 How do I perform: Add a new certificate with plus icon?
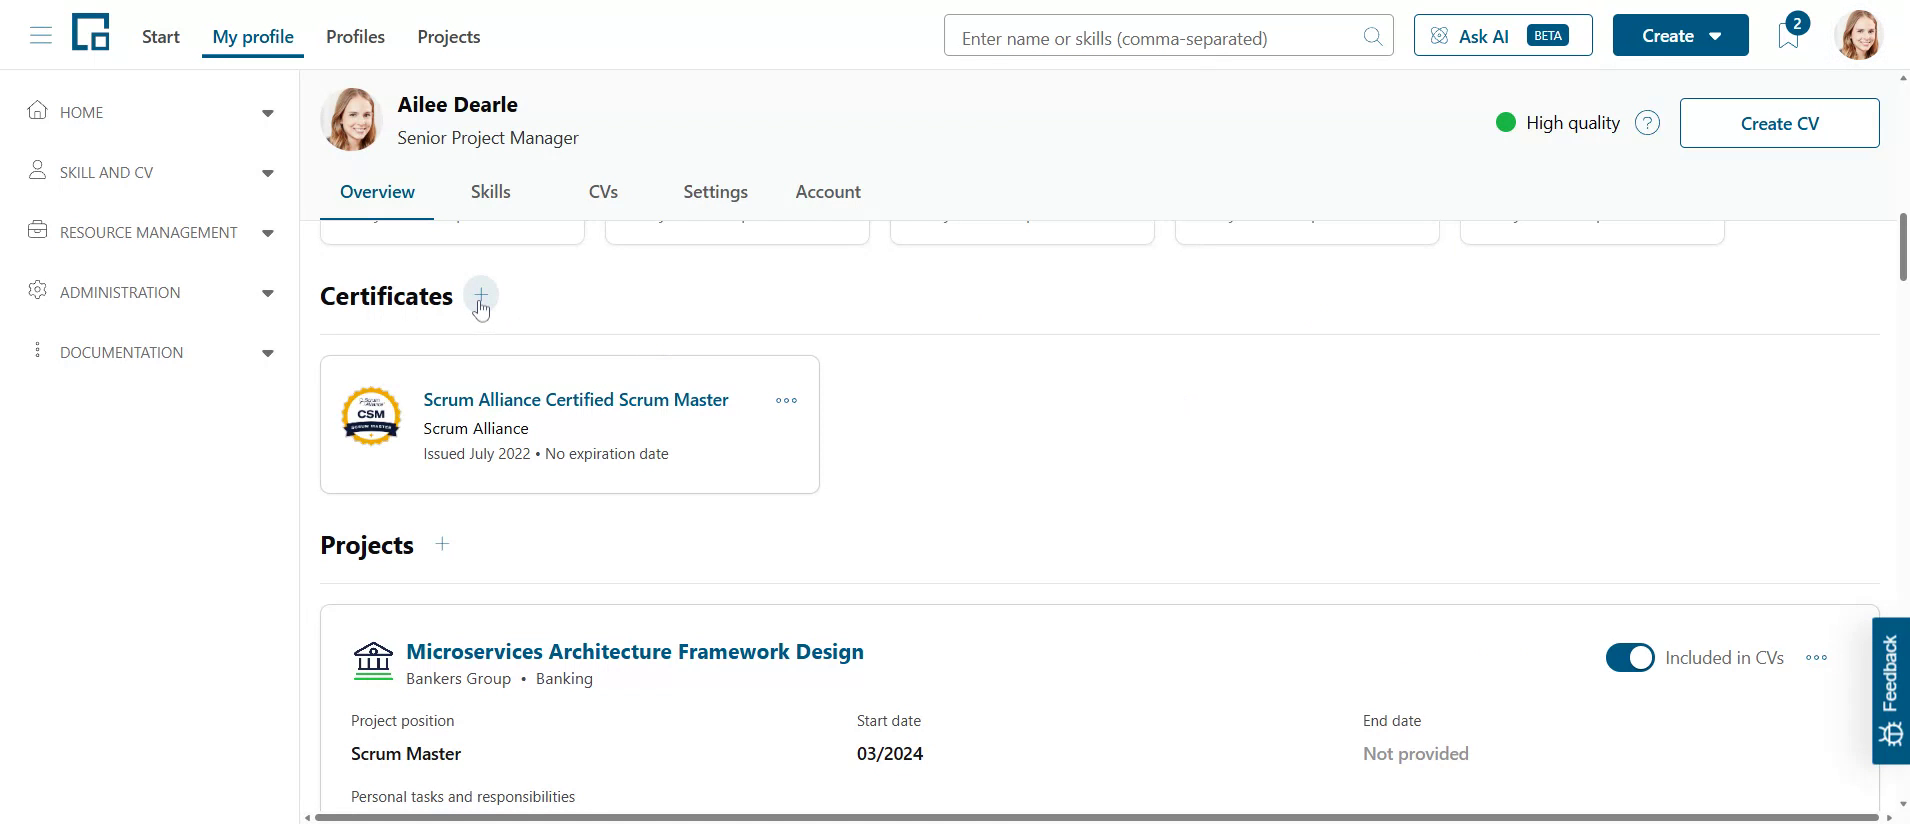coord(481,295)
